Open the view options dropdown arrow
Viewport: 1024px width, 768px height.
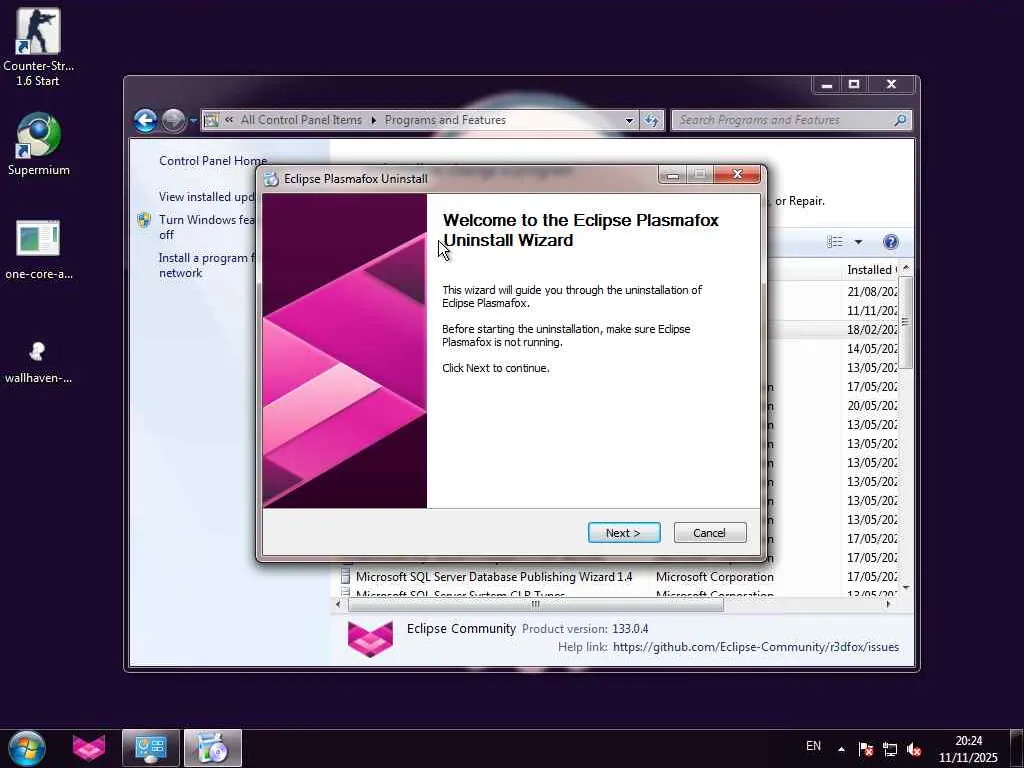pos(858,242)
